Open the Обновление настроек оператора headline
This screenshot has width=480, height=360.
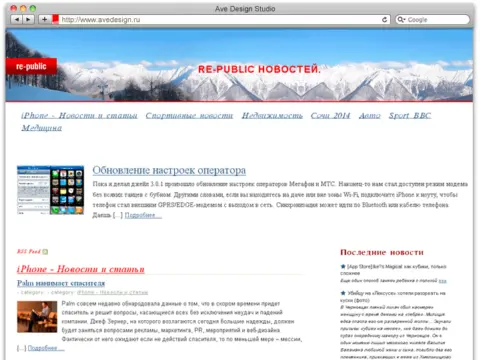[x=169, y=170]
